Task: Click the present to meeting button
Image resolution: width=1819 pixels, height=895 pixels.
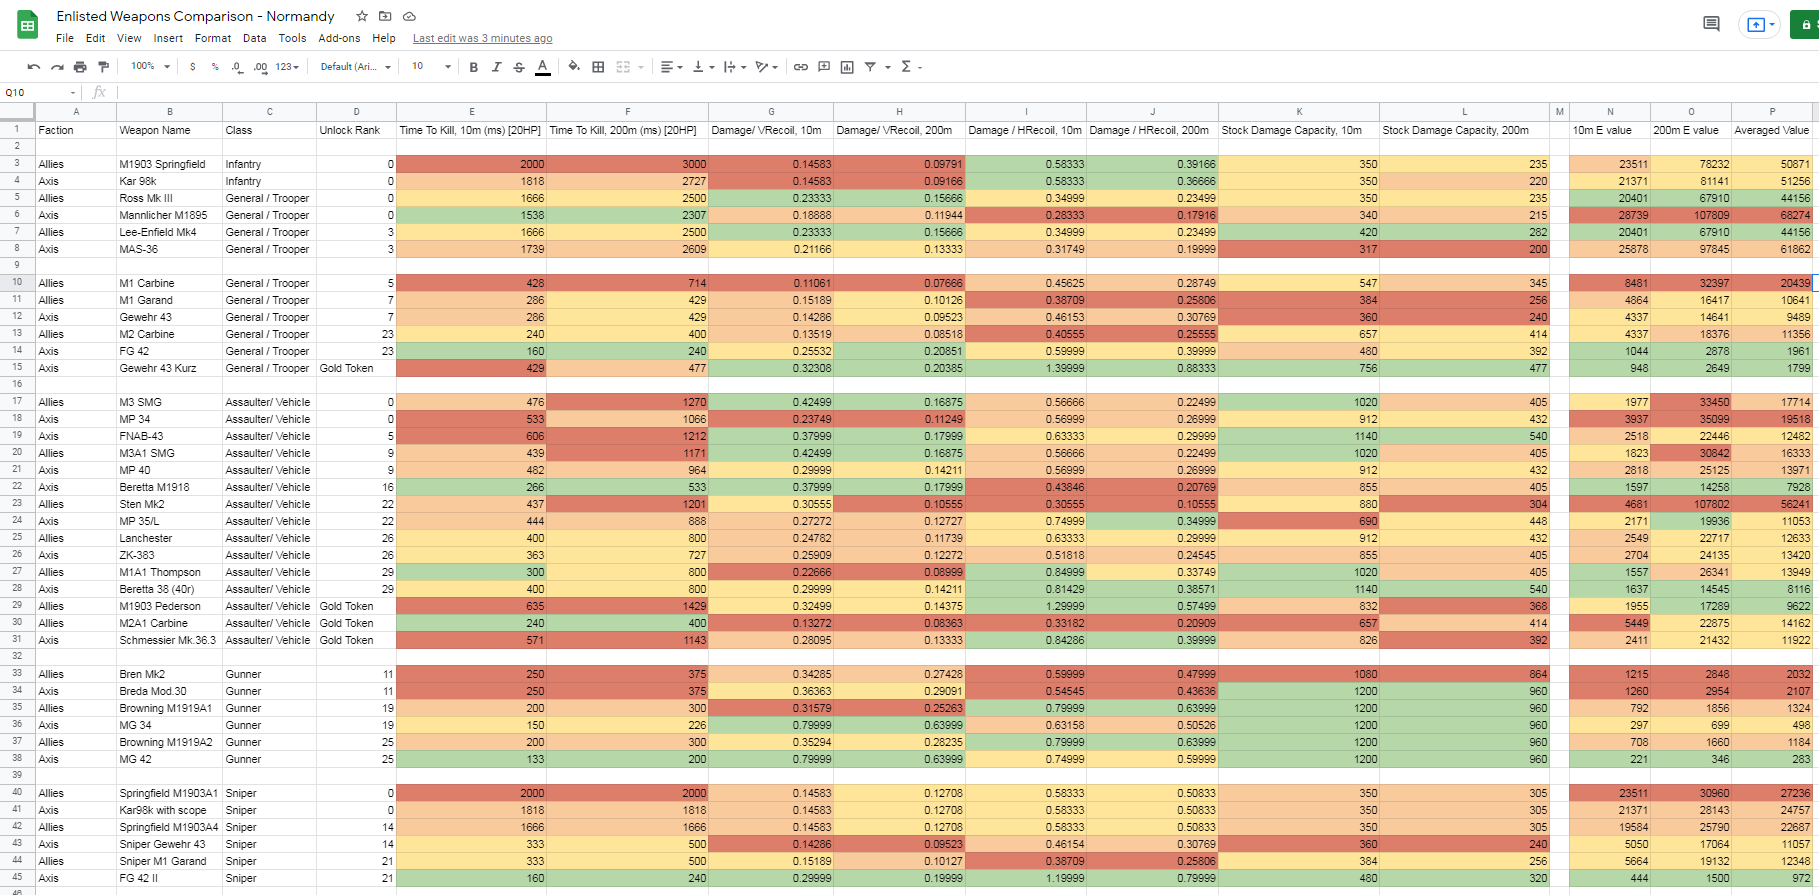Action: tap(1761, 24)
